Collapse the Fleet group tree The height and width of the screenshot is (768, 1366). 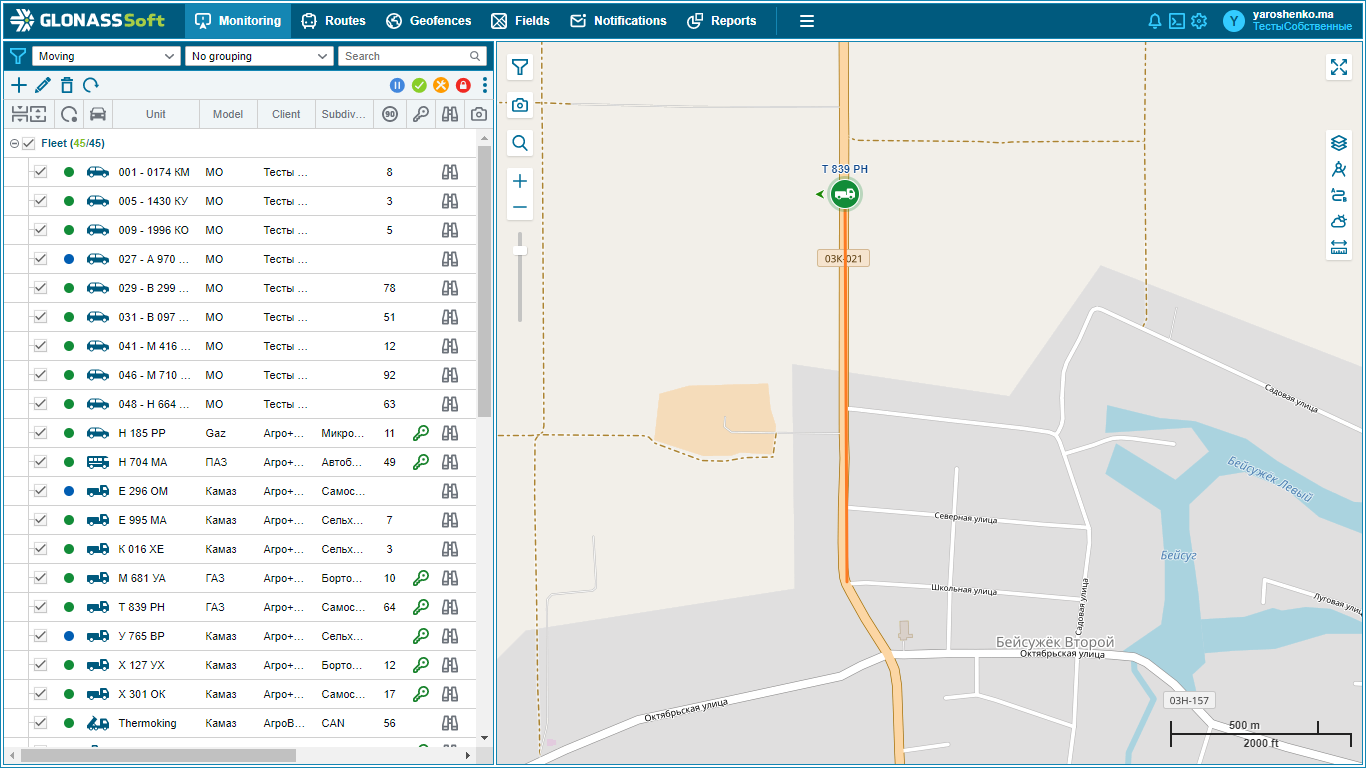point(14,143)
